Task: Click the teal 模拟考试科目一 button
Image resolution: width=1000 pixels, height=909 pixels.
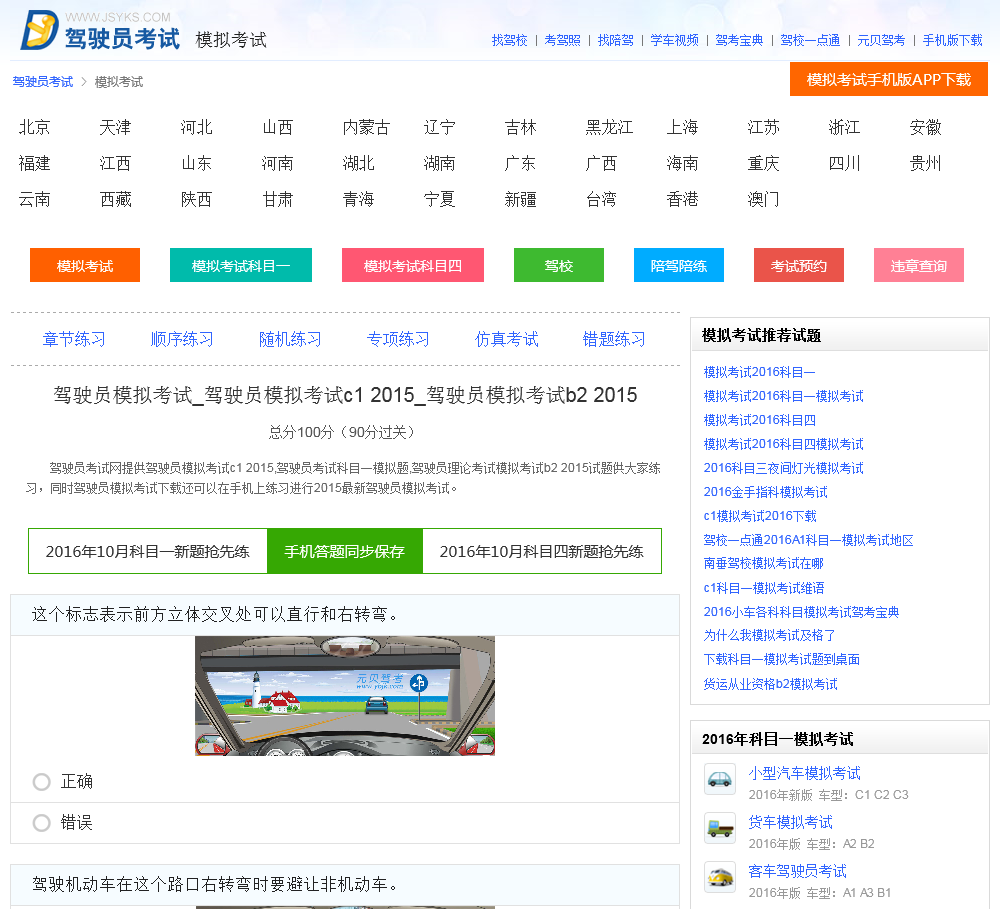Action: coord(241,265)
